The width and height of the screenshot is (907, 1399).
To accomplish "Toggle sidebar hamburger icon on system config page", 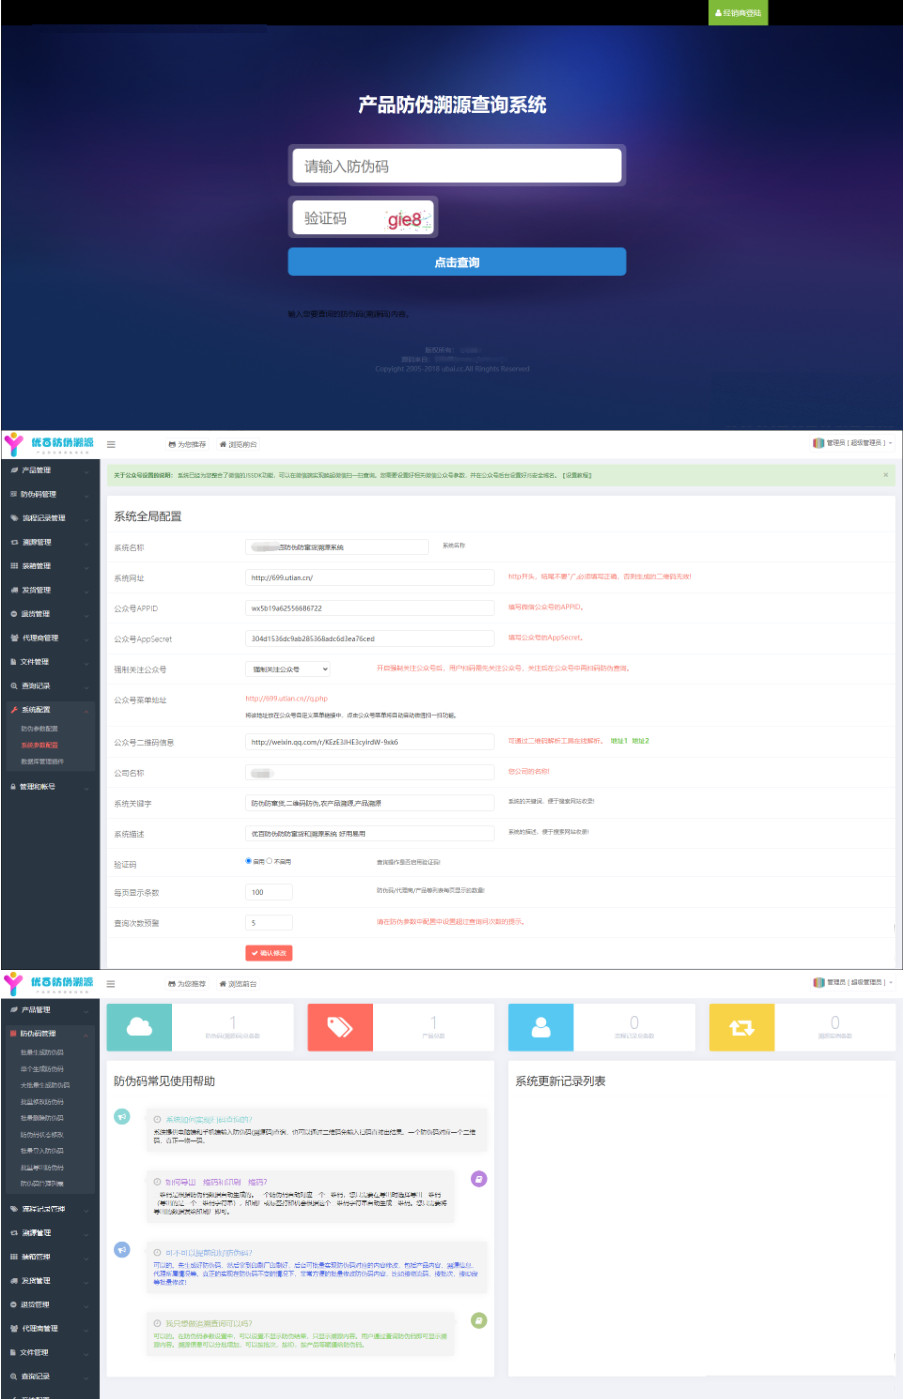I will coord(111,444).
